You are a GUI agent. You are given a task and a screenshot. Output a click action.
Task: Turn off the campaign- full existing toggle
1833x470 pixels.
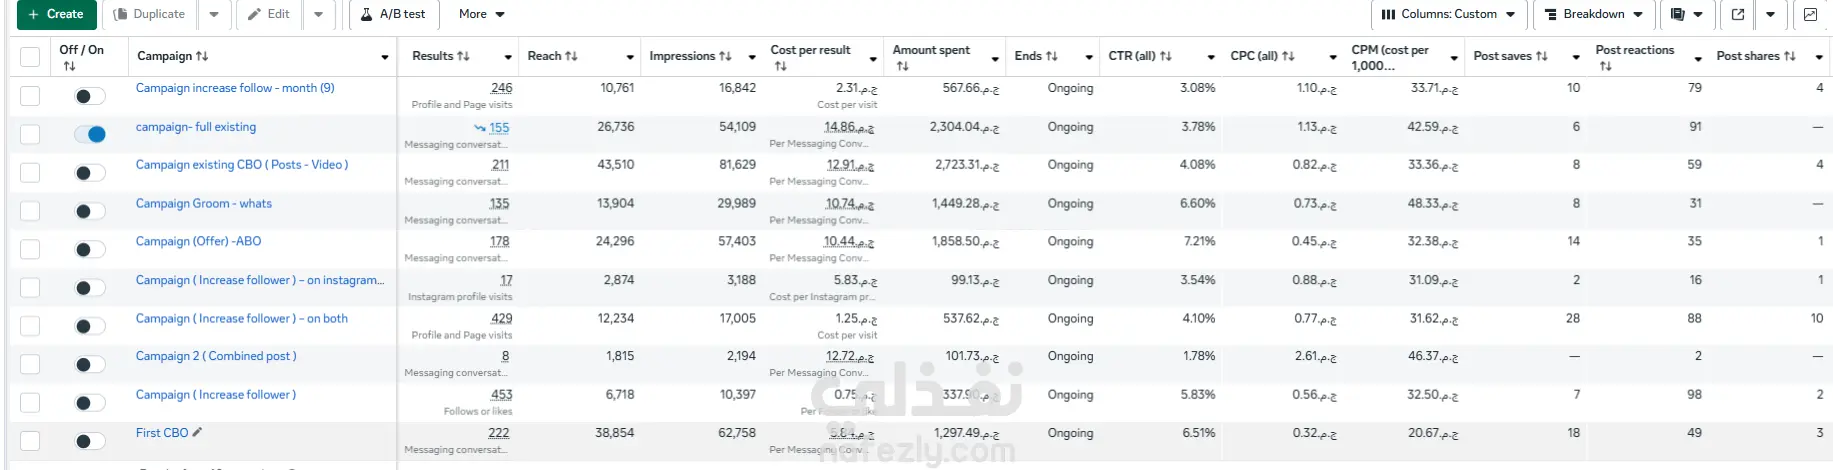click(90, 134)
